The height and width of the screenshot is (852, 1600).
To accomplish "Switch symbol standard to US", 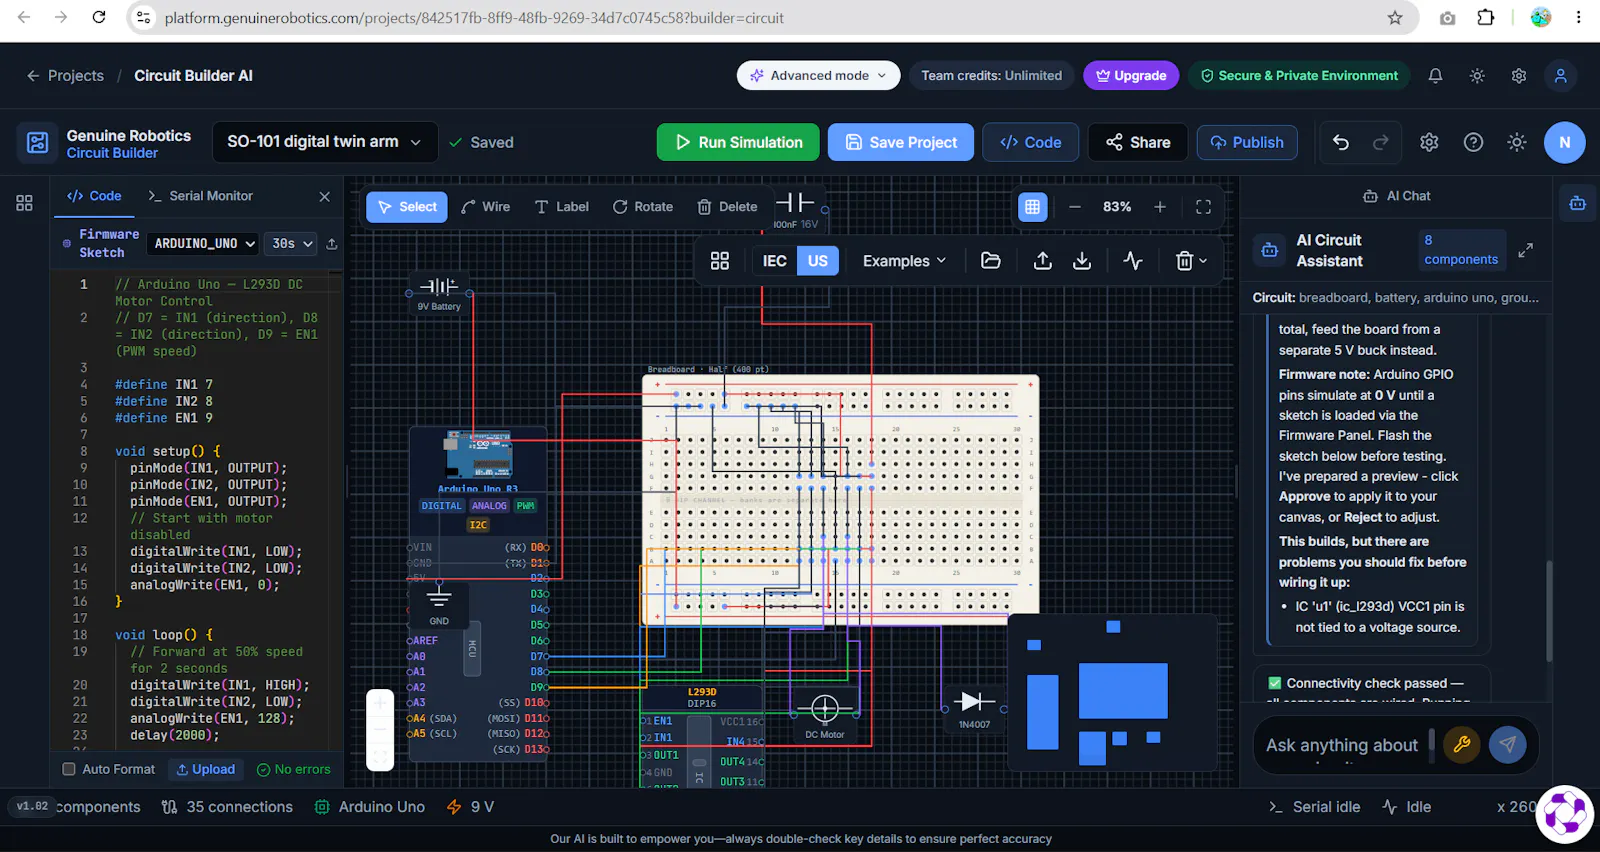I will coord(818,261).
